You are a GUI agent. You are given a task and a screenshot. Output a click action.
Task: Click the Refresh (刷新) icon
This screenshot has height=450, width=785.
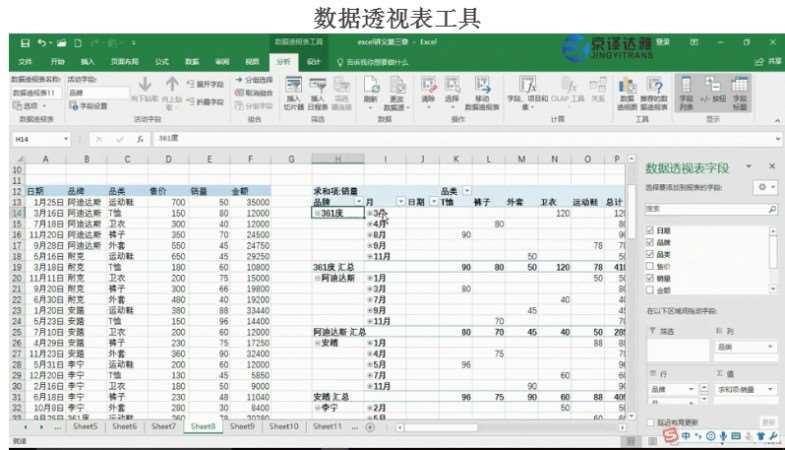[x=370, y=85]
